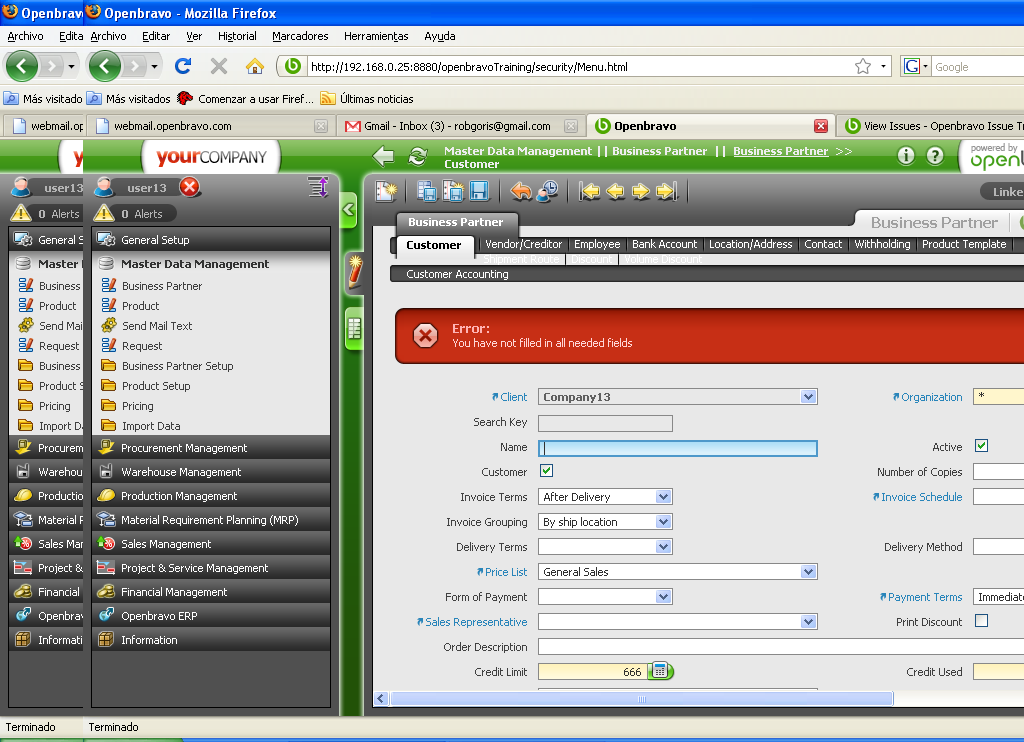Screen dimensions: 1024x742
Task: Open the Invoice Terms dropdown
Action: (663, 497)
